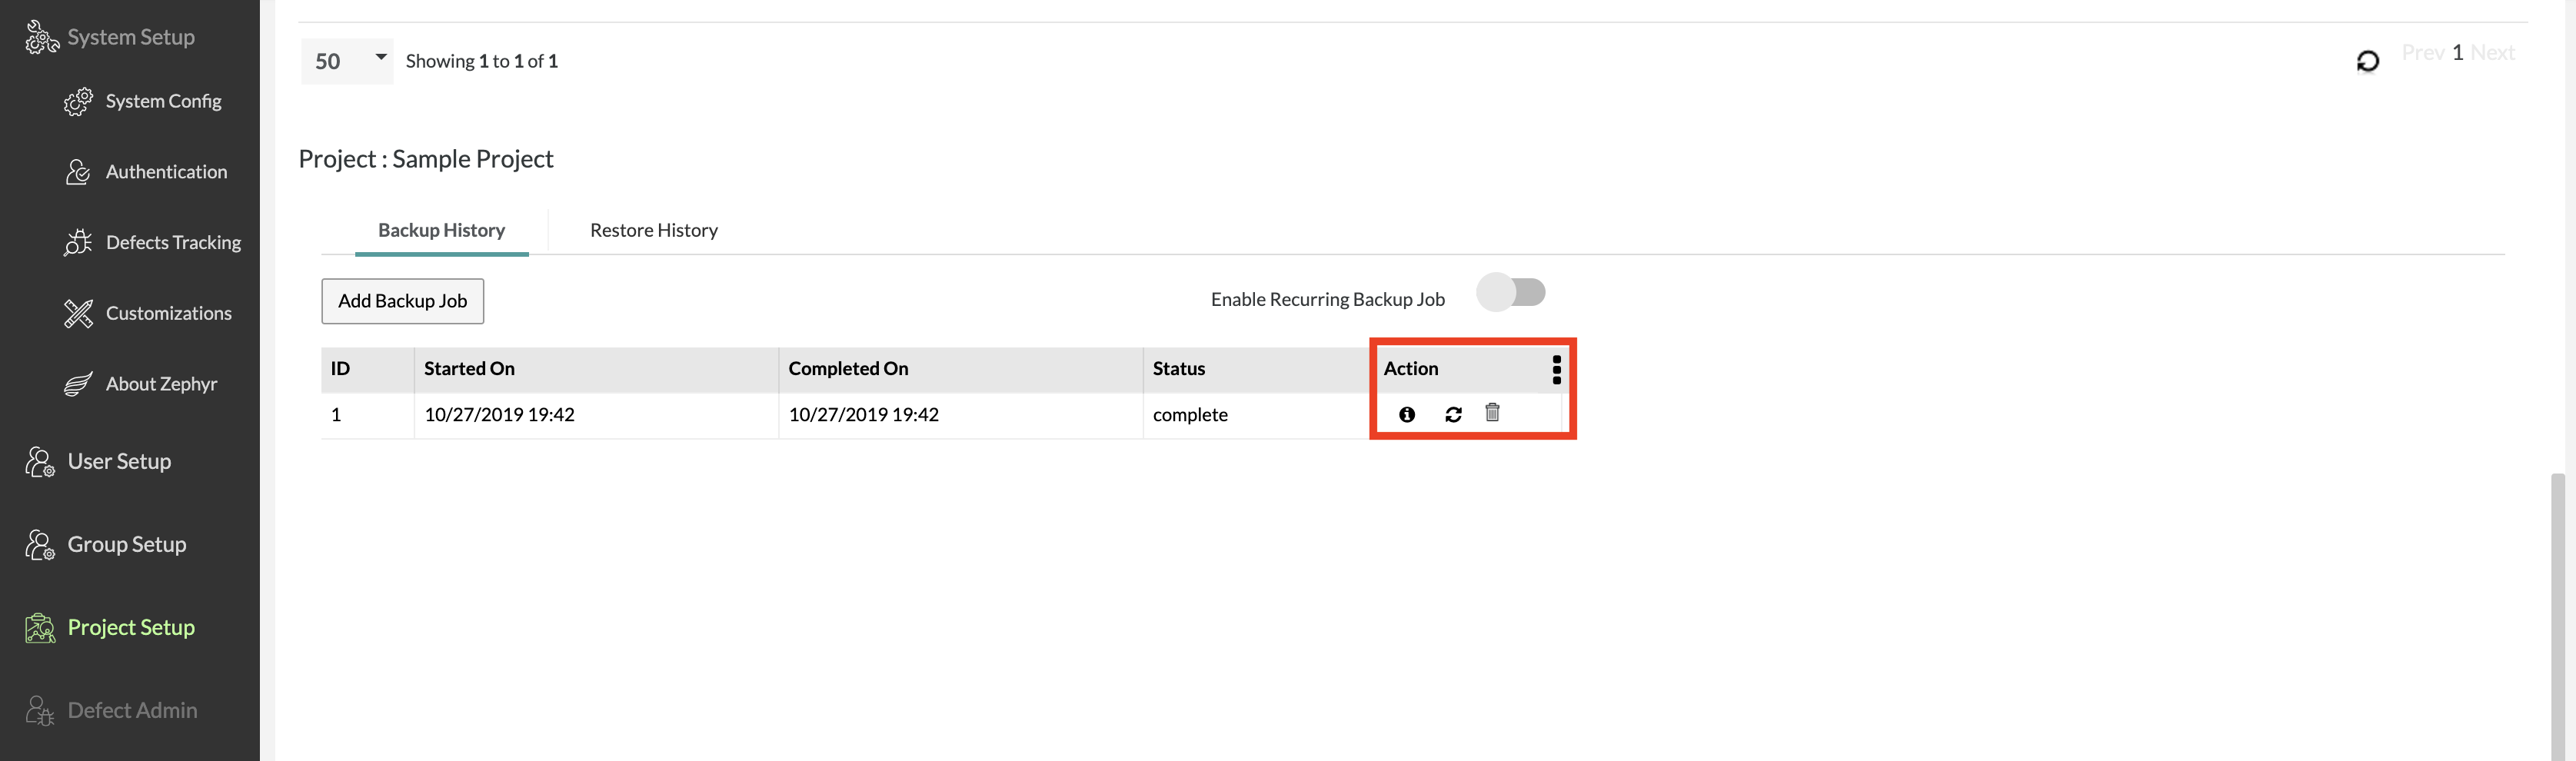Delete backup job 1 with trash icon
The width and height of the screenshot is (2576, 761).
click(x=1492, y=412)
